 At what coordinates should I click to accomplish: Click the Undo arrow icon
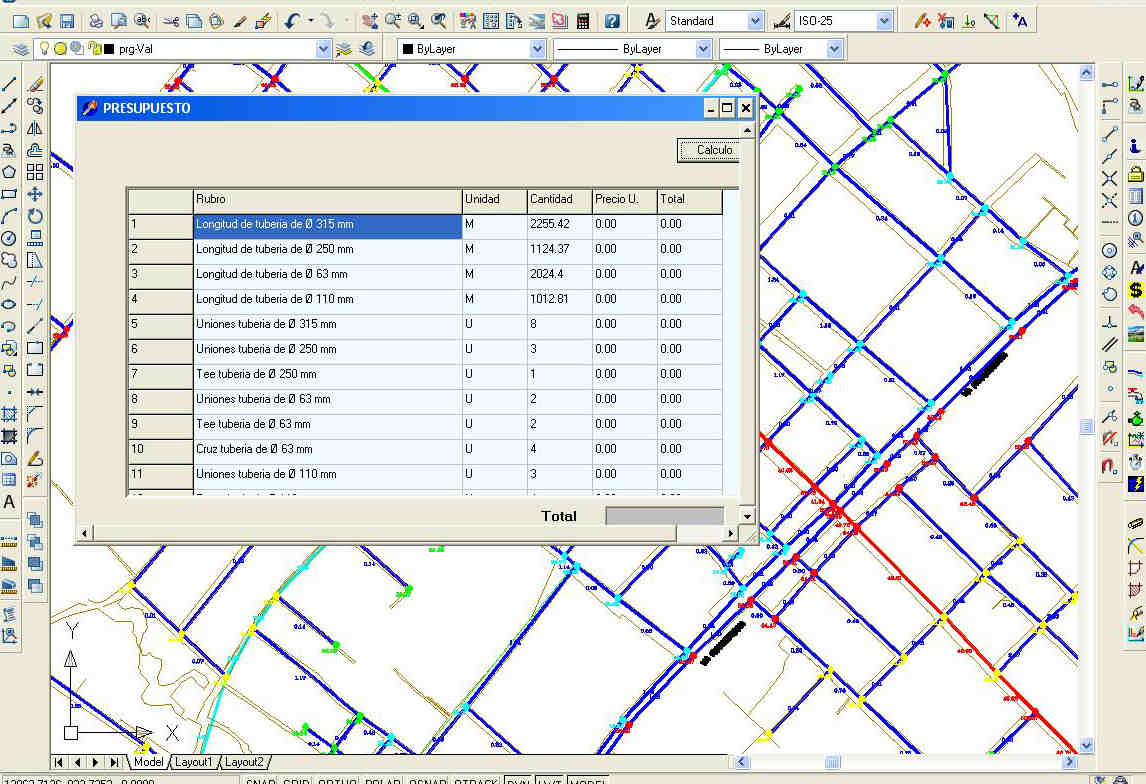[x=291, y=21]
